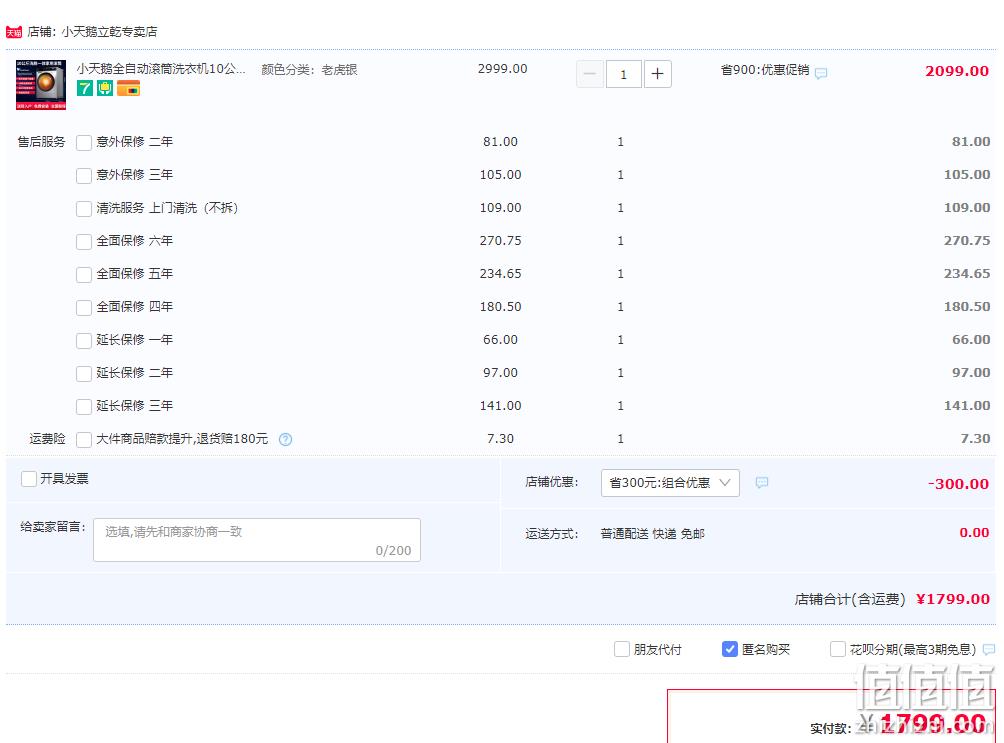The image size is (1004, 743).
Task: Click the quantity input field showing 1
Action: 624,74
